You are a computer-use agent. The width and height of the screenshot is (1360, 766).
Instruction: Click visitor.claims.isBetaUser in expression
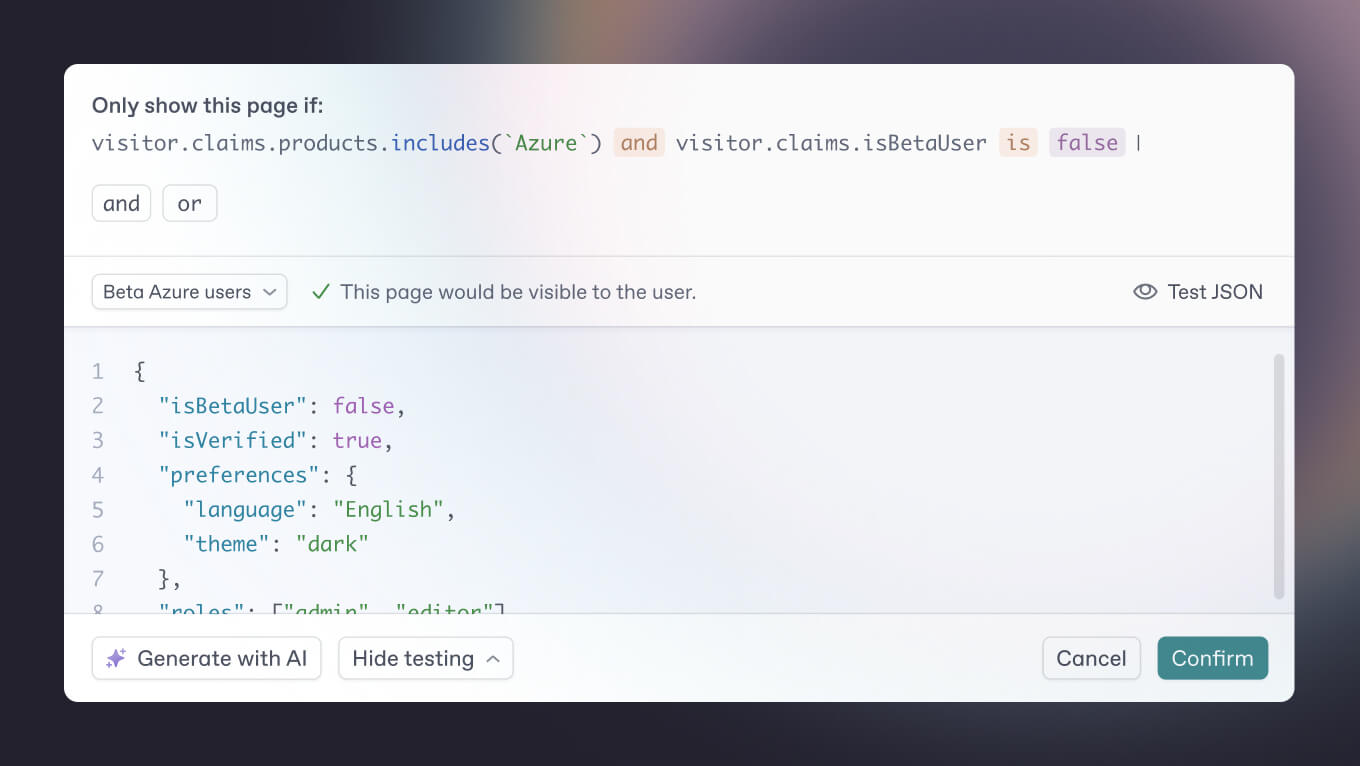831,143
